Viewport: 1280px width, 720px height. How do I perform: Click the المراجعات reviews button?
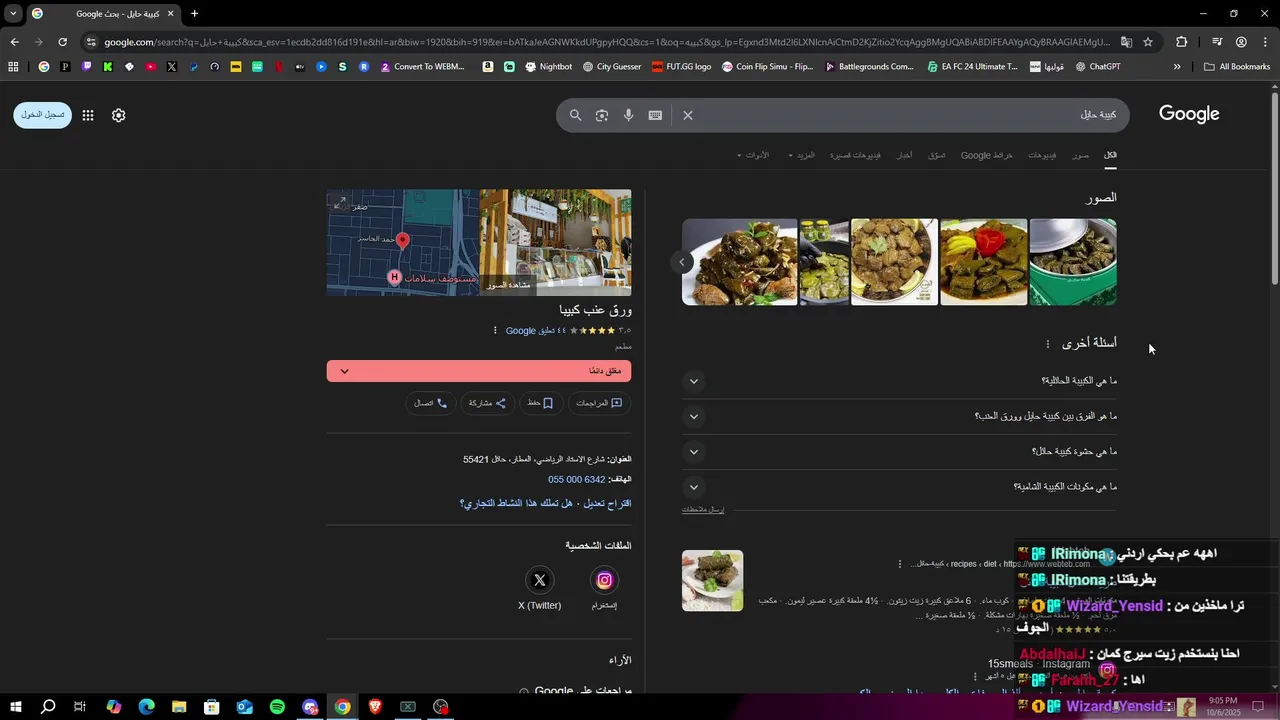point(599,403)
